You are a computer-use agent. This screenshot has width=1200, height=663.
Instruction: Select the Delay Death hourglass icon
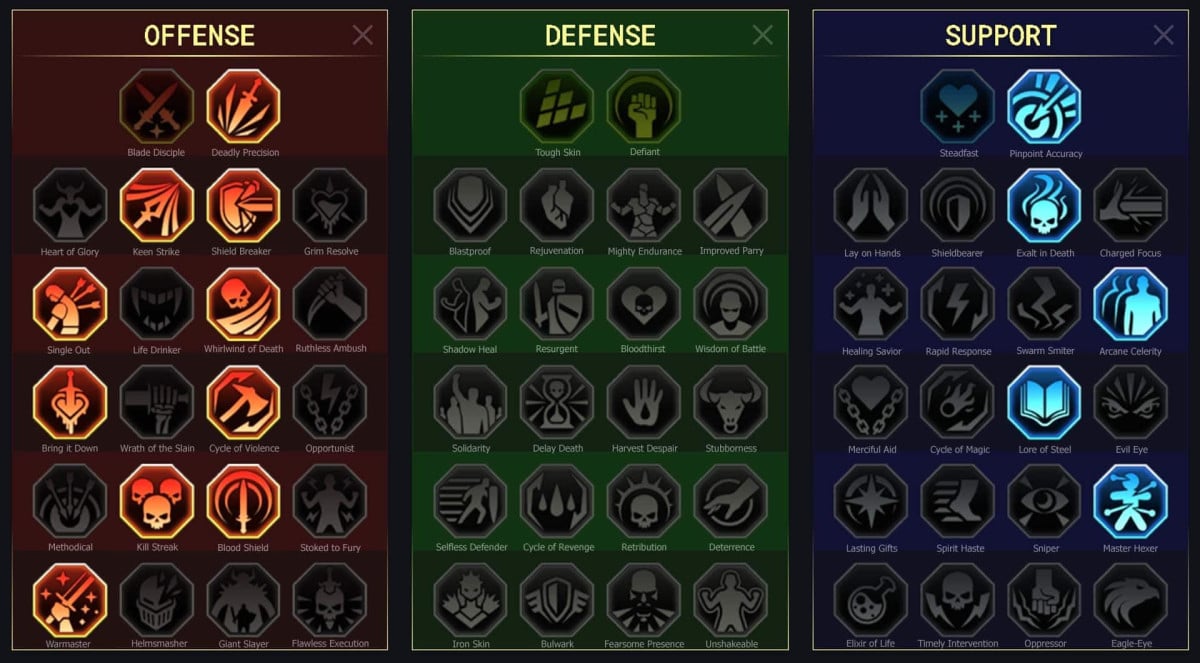coord(557,402)
